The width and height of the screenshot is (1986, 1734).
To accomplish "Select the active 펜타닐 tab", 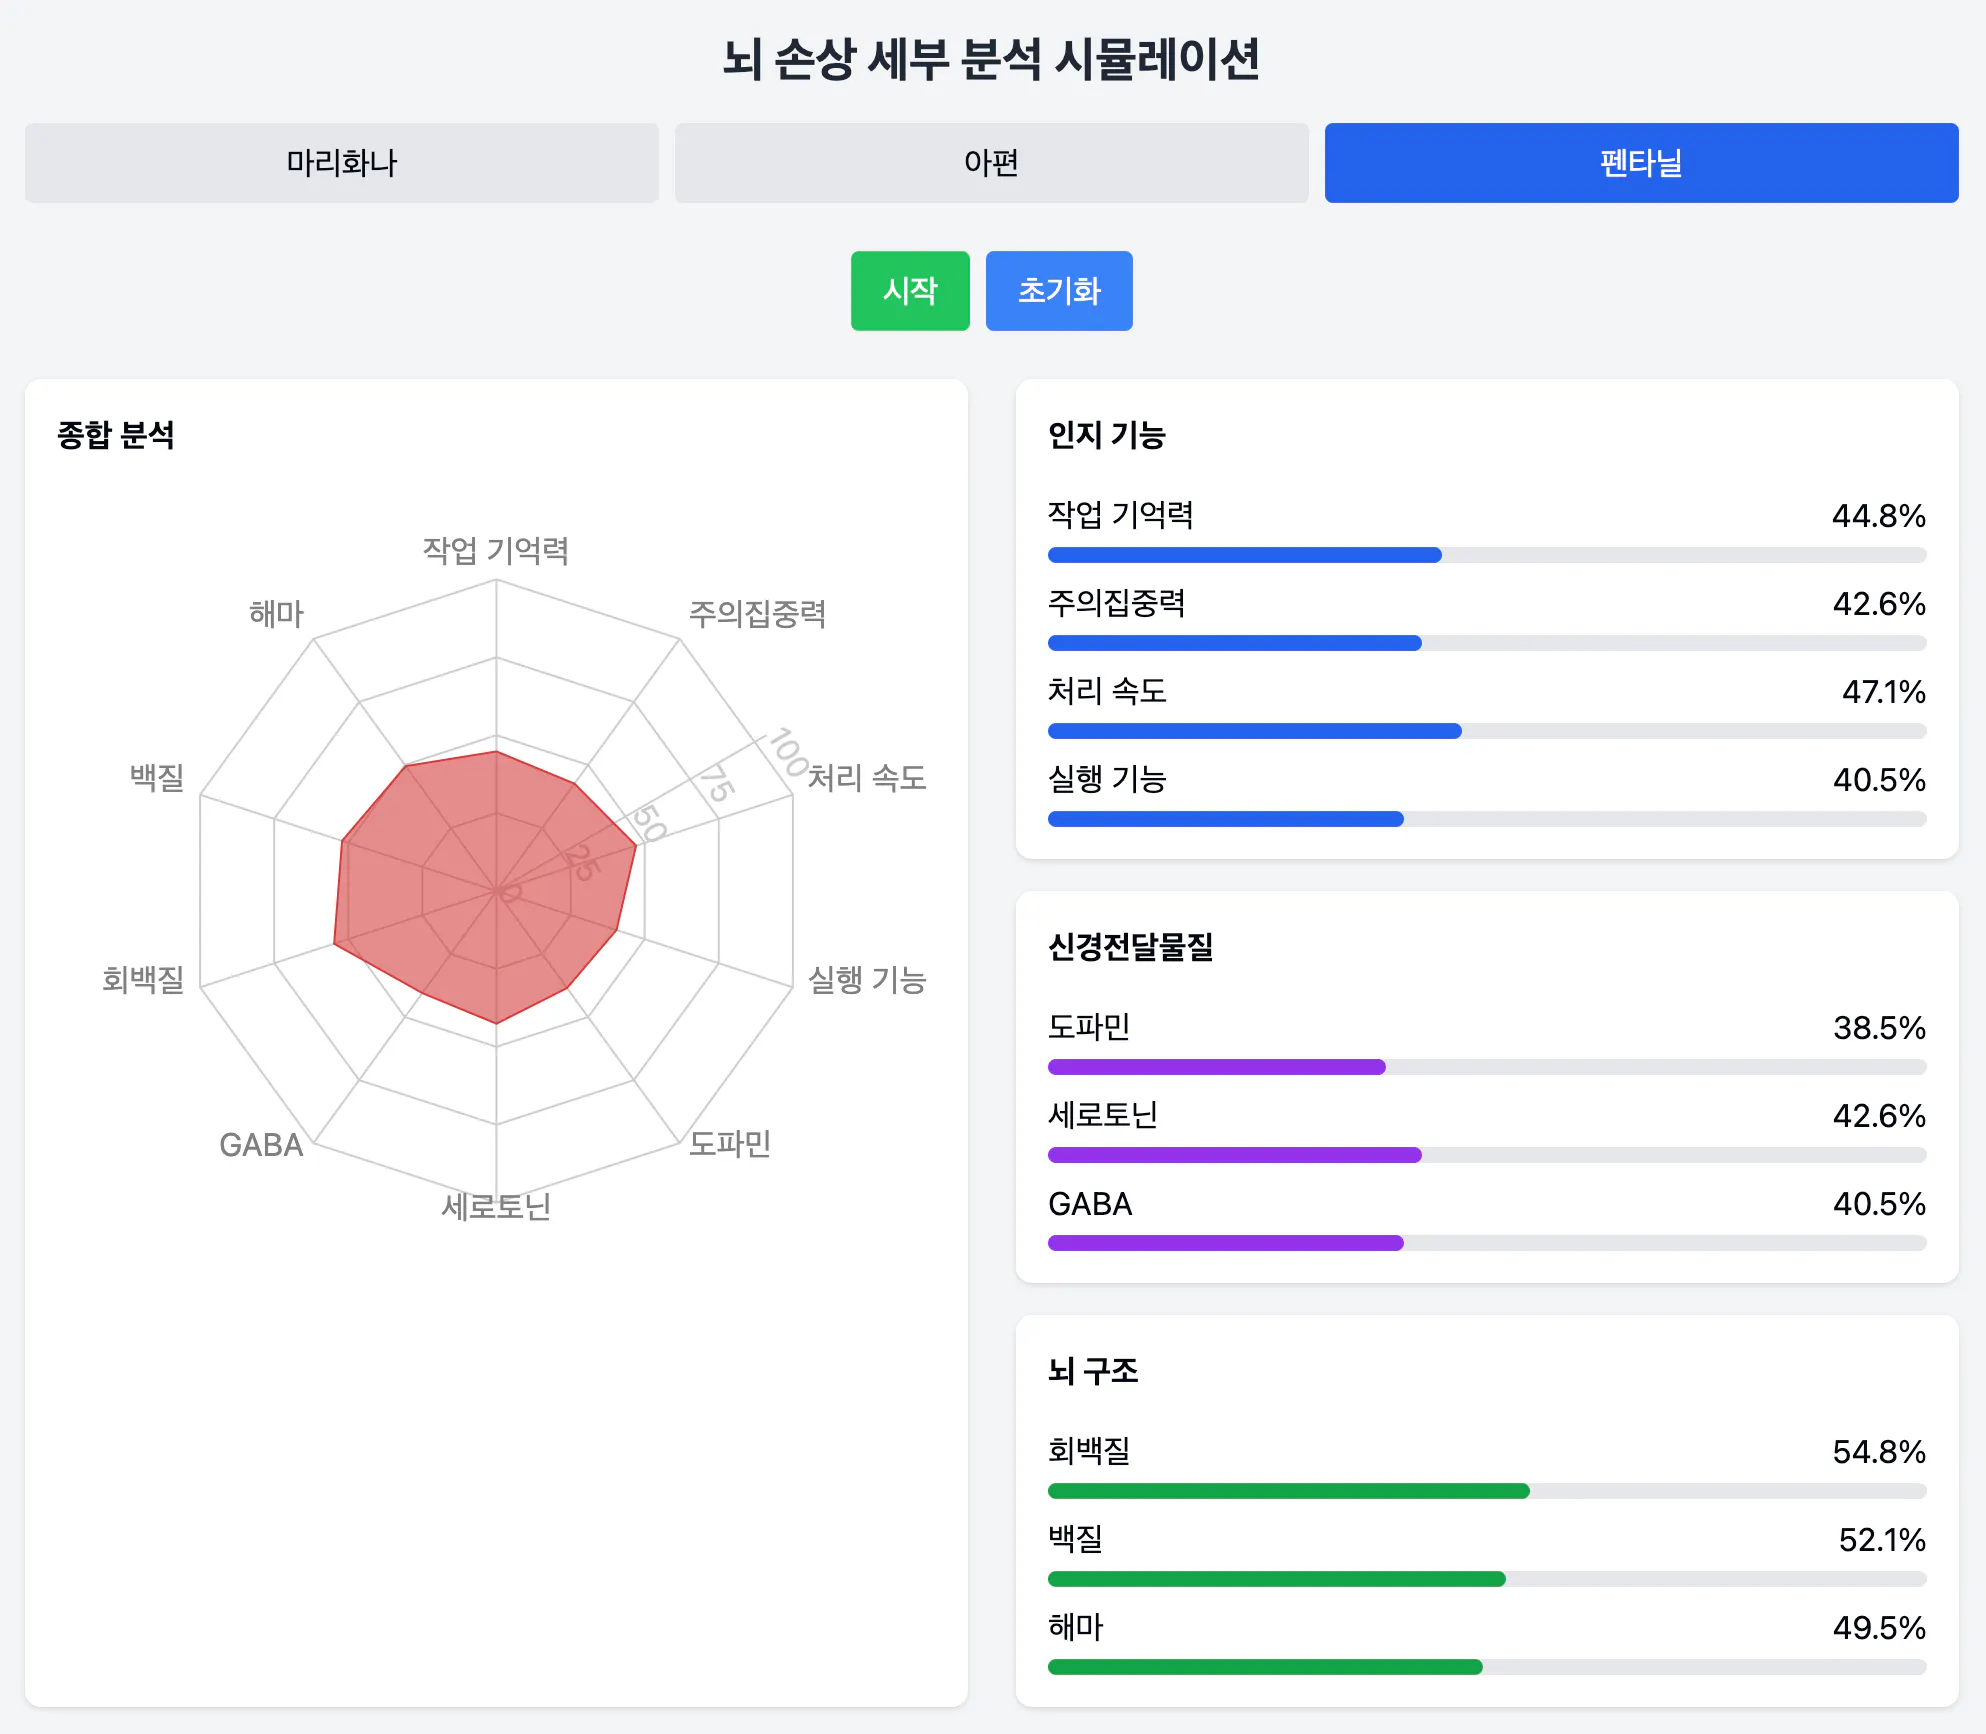I will coord(1641,163).
